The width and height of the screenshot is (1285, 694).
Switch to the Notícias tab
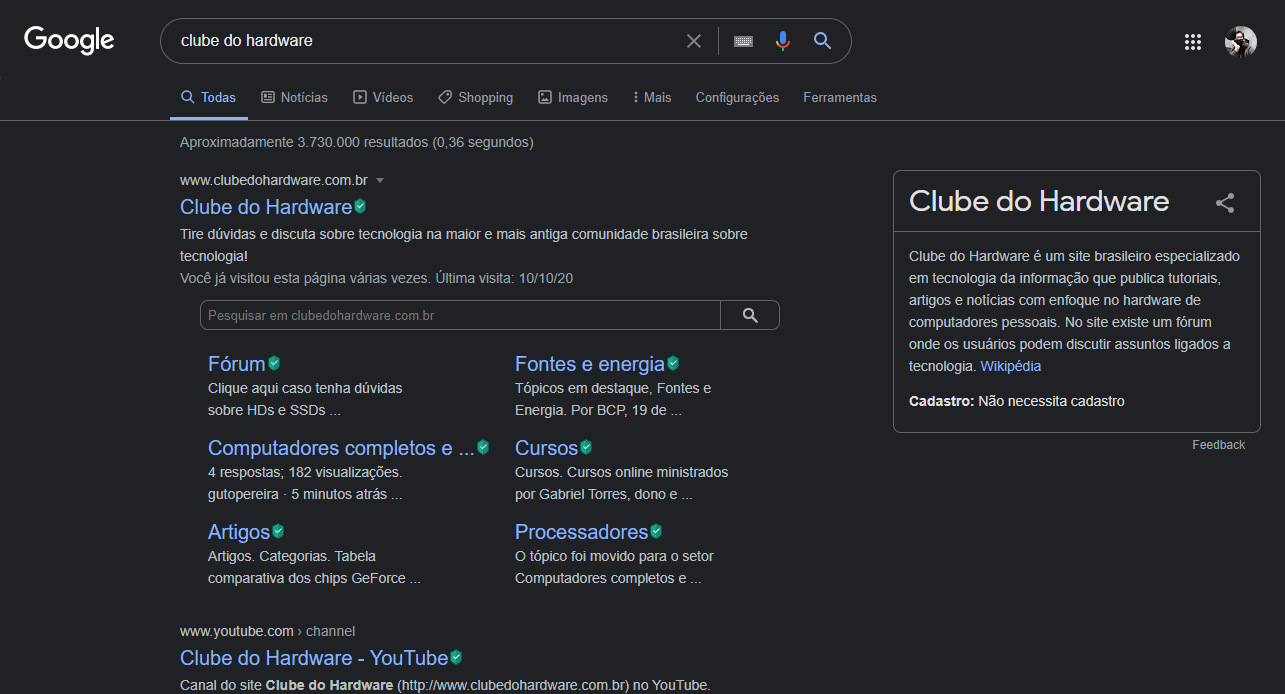(294, 97)
